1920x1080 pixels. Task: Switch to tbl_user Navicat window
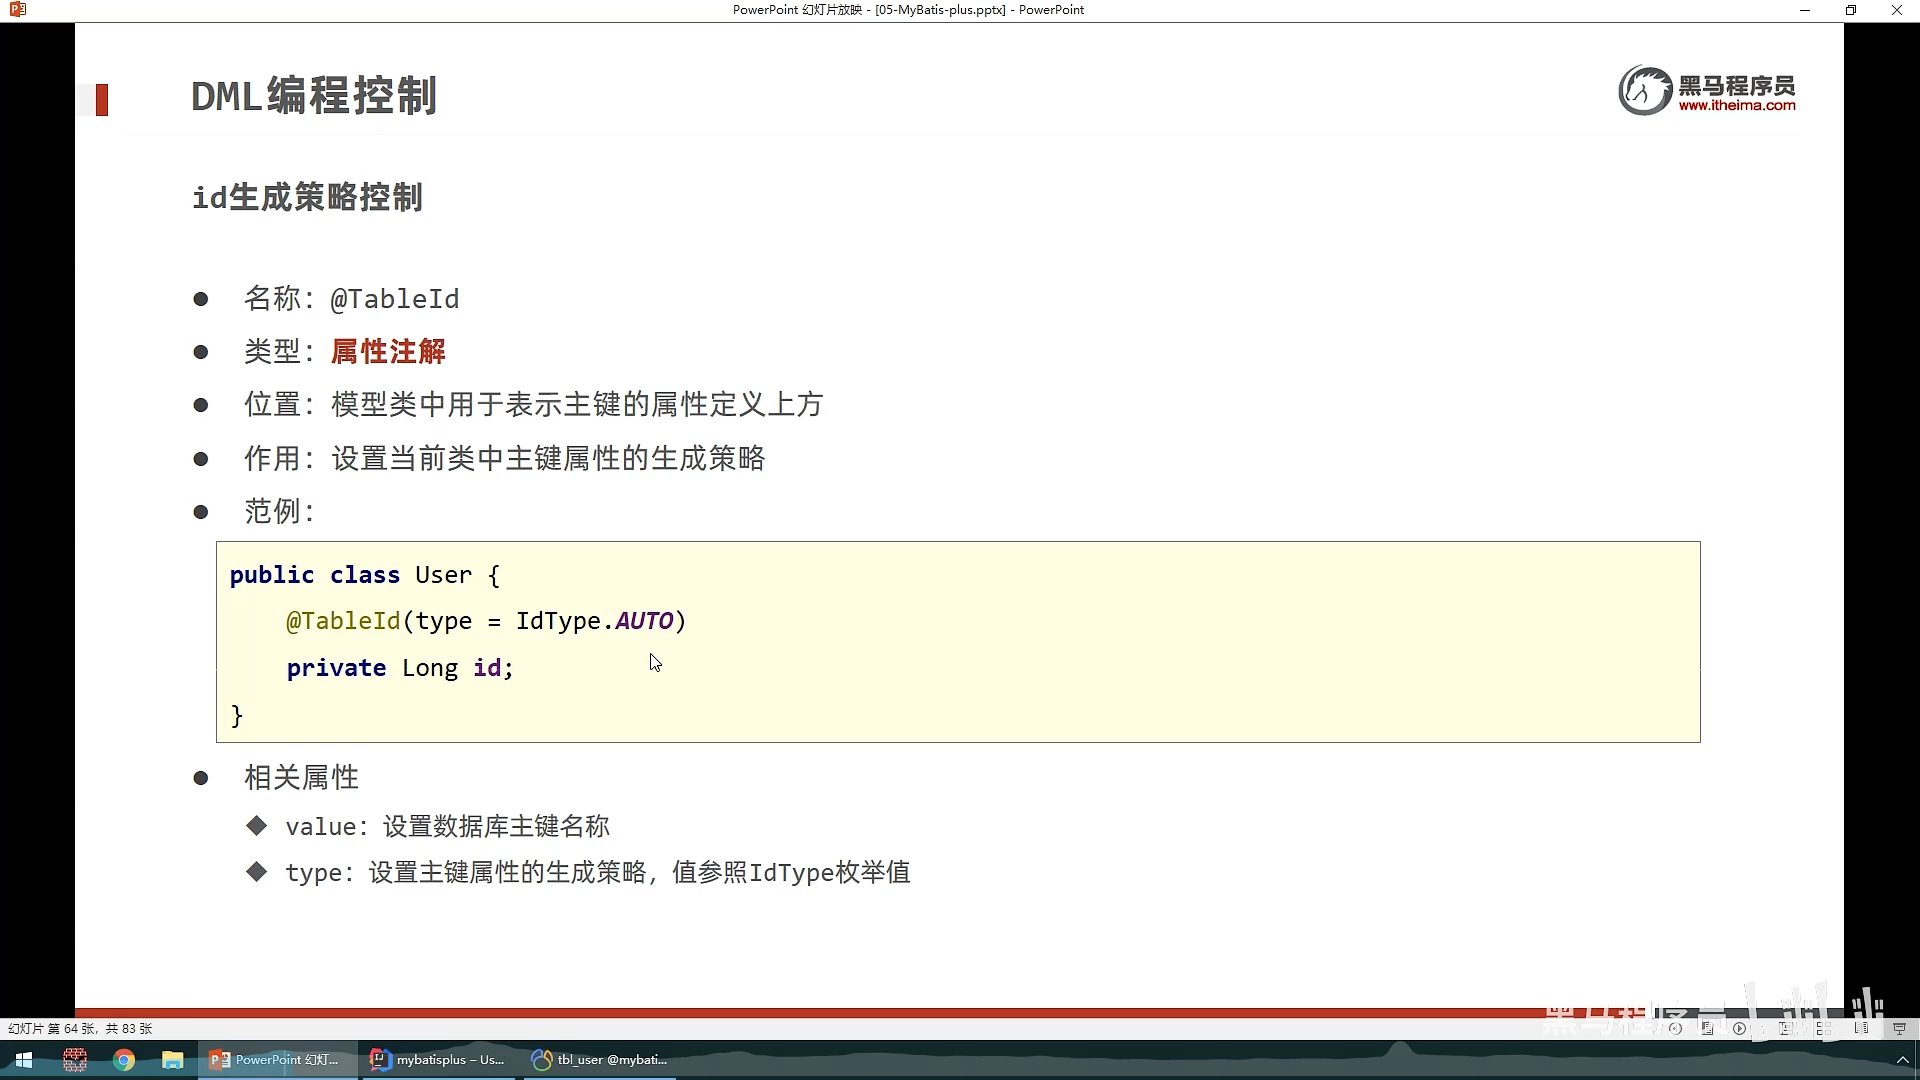(600, 1060)
